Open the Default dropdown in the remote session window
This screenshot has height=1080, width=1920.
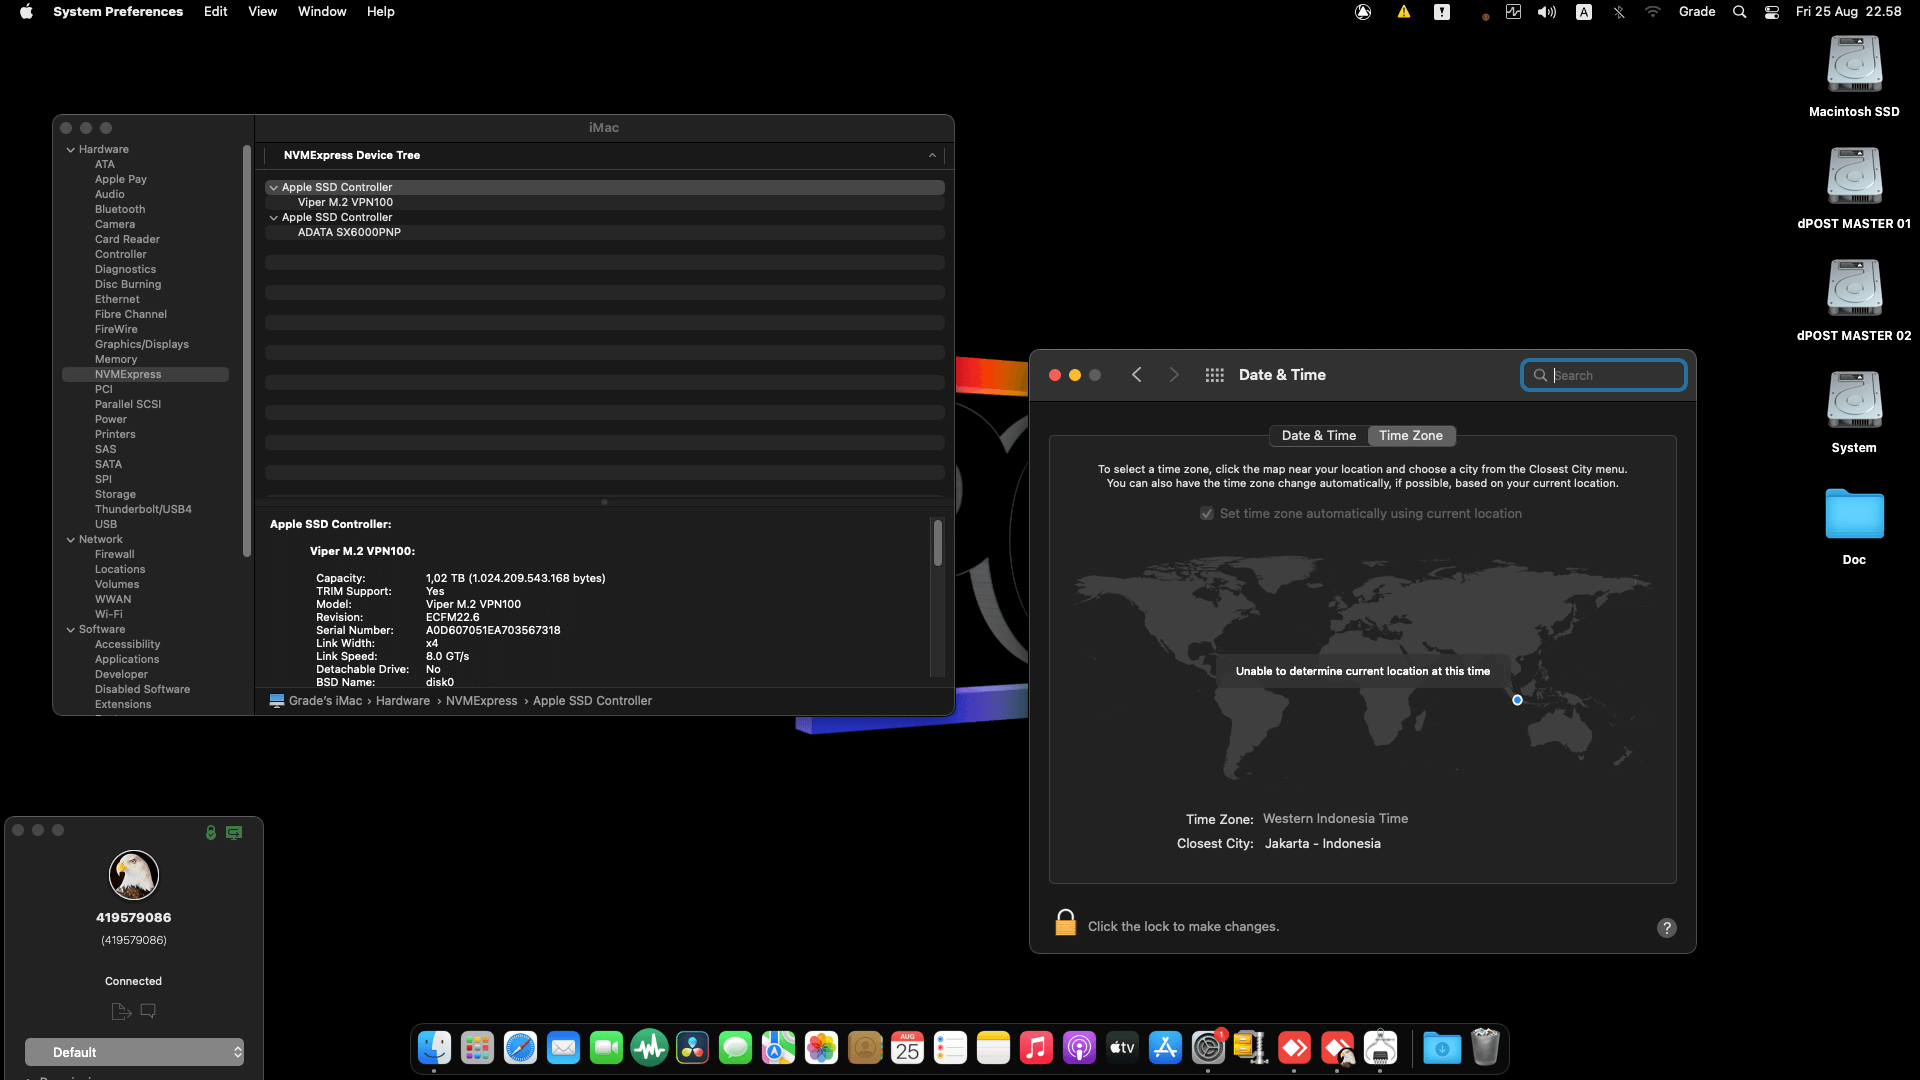(x=134, y=1052)
